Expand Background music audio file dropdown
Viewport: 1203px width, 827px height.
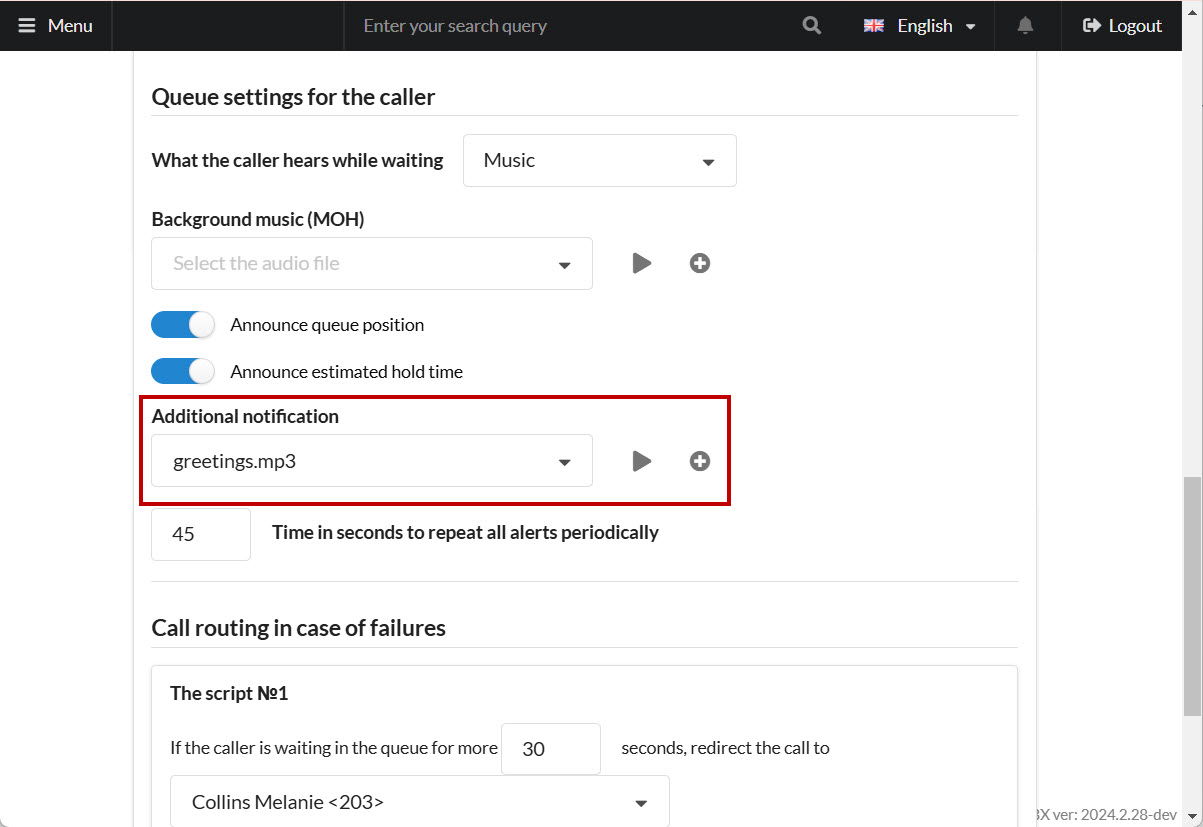tap(371, 264)
